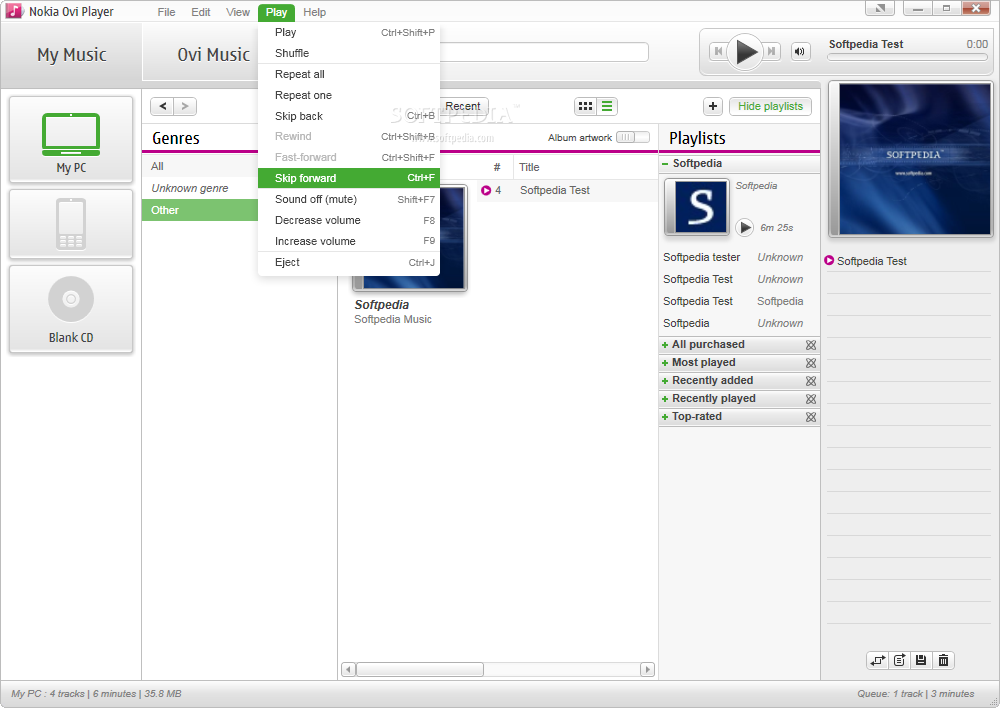The width and height of the screenshot is (1000, 708).
Task: Remove the All purchased playlist
Action: (x=811, y=345)
